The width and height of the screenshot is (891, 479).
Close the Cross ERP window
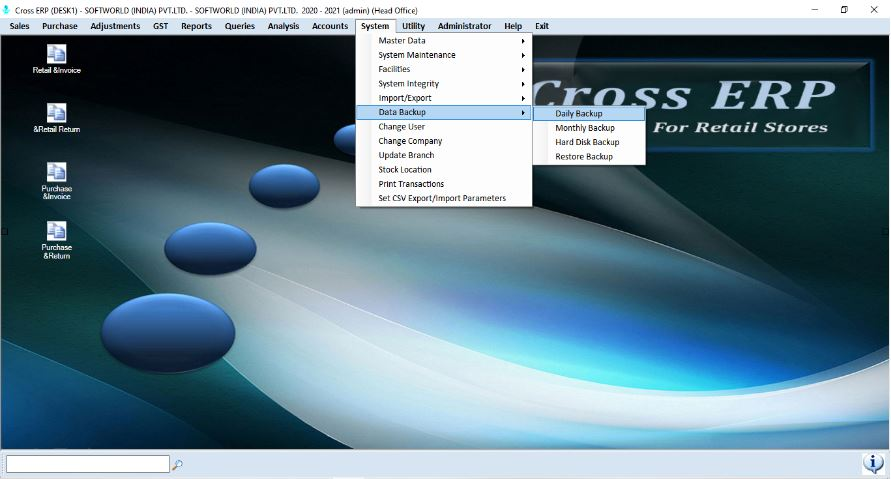coord(874,10)
